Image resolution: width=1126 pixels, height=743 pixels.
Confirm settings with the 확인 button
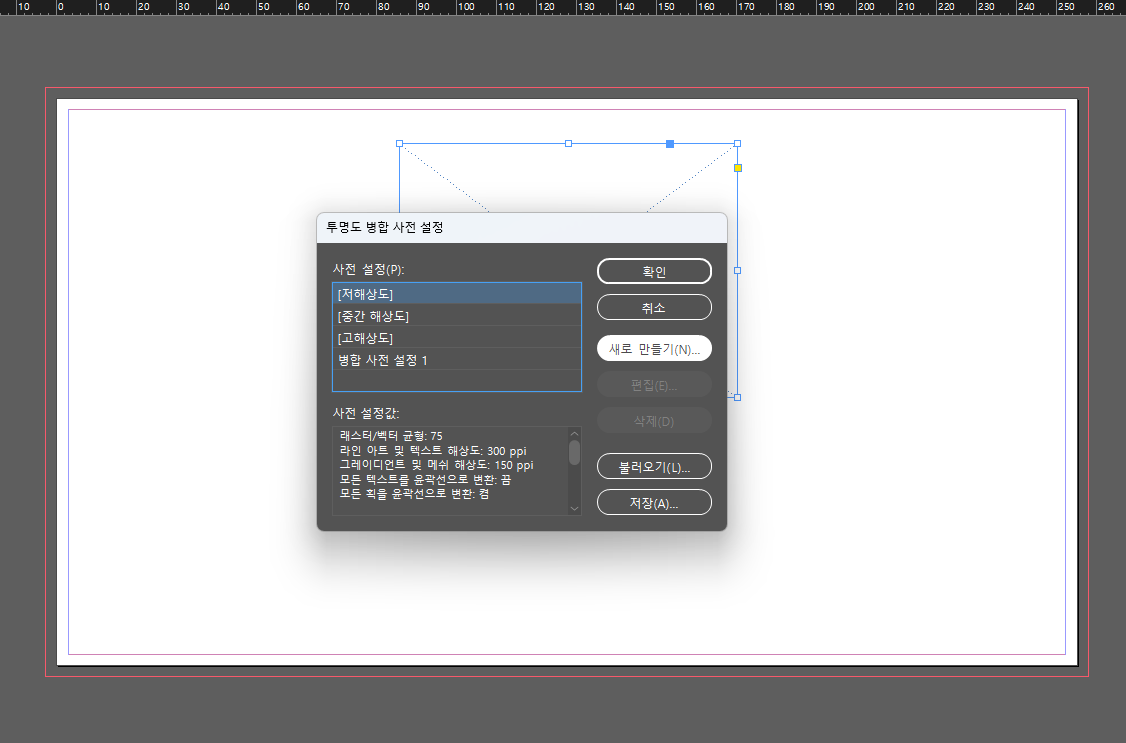click(654, 270)
